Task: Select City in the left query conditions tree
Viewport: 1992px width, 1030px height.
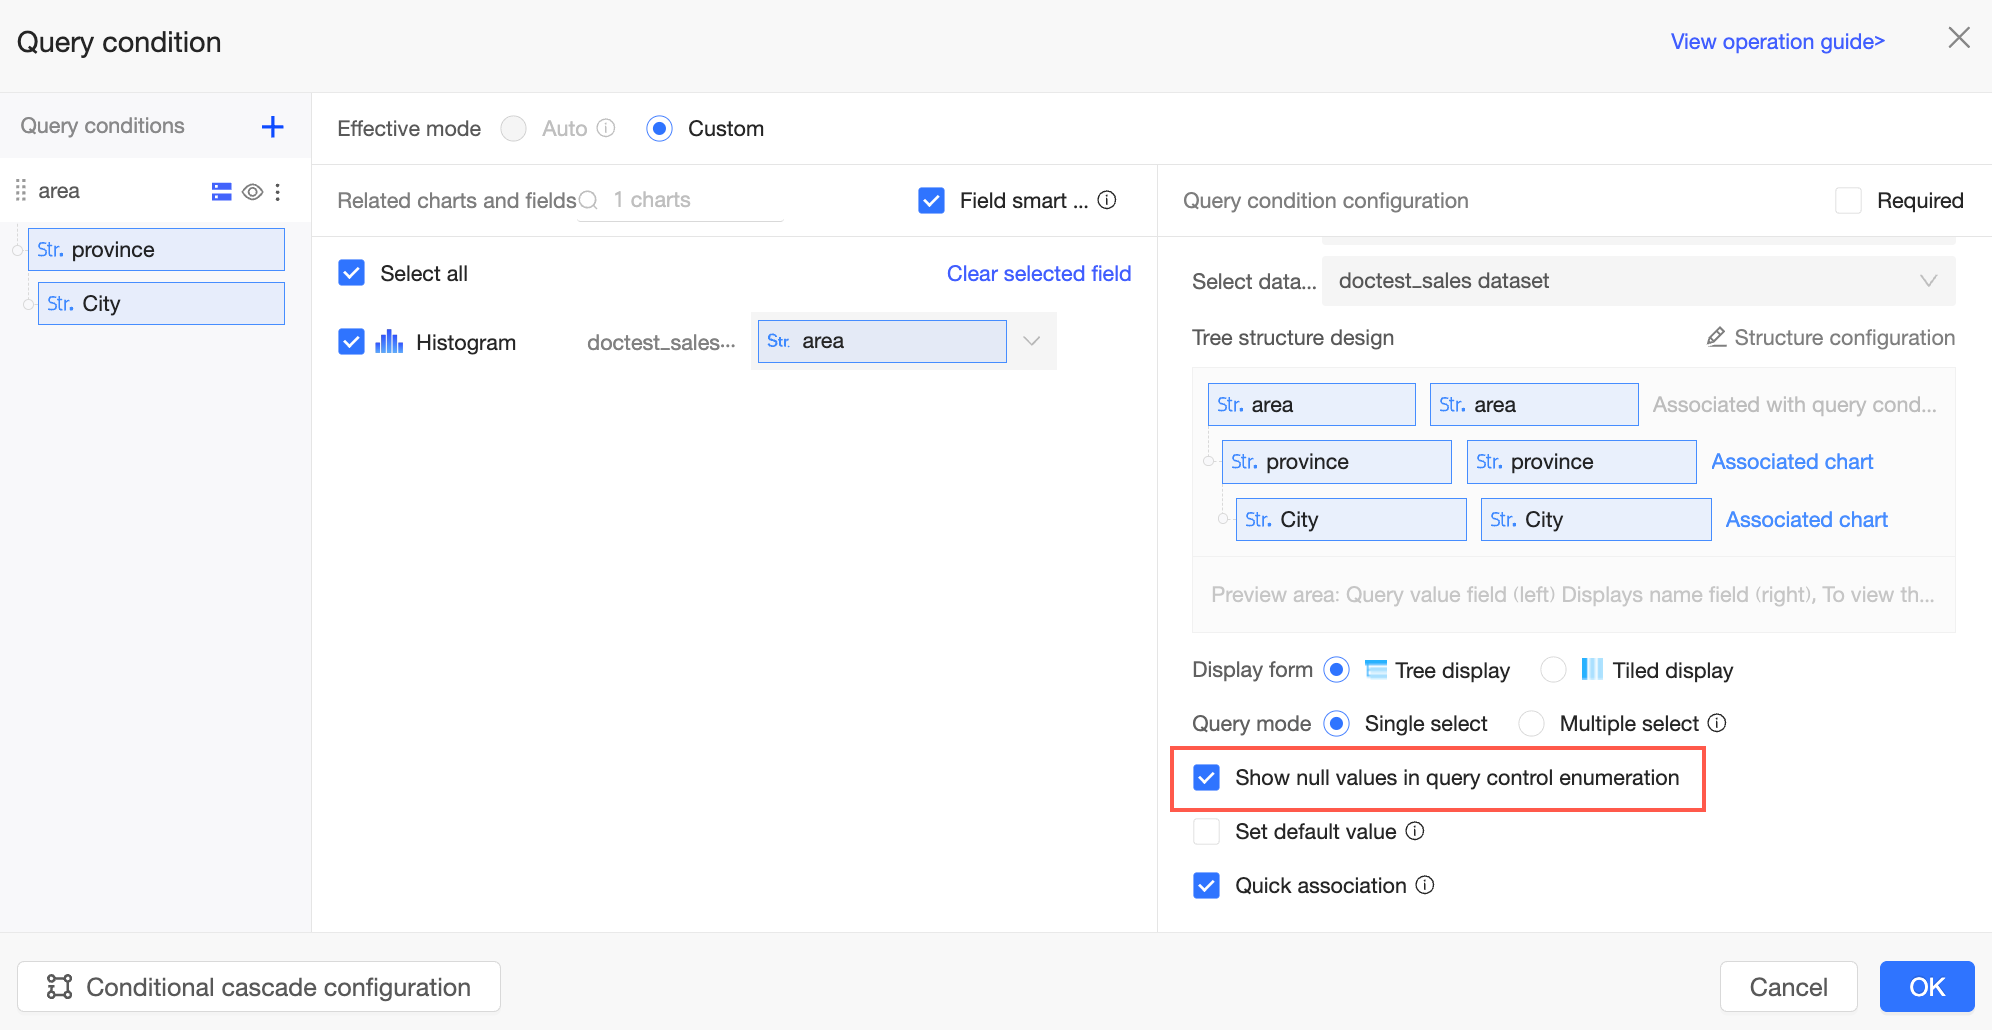Action: click(161, 303)
